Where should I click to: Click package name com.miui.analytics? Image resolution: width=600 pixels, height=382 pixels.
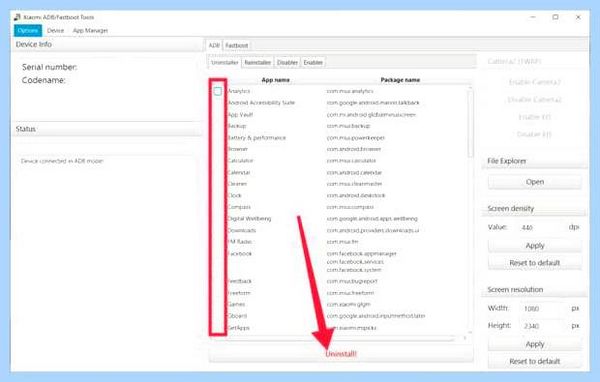tap(350, 91)
